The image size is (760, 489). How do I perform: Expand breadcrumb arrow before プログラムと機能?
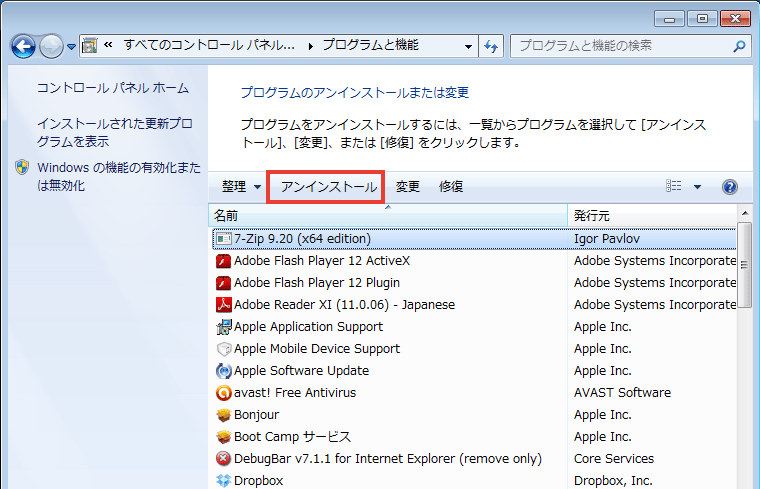[310, 47]
